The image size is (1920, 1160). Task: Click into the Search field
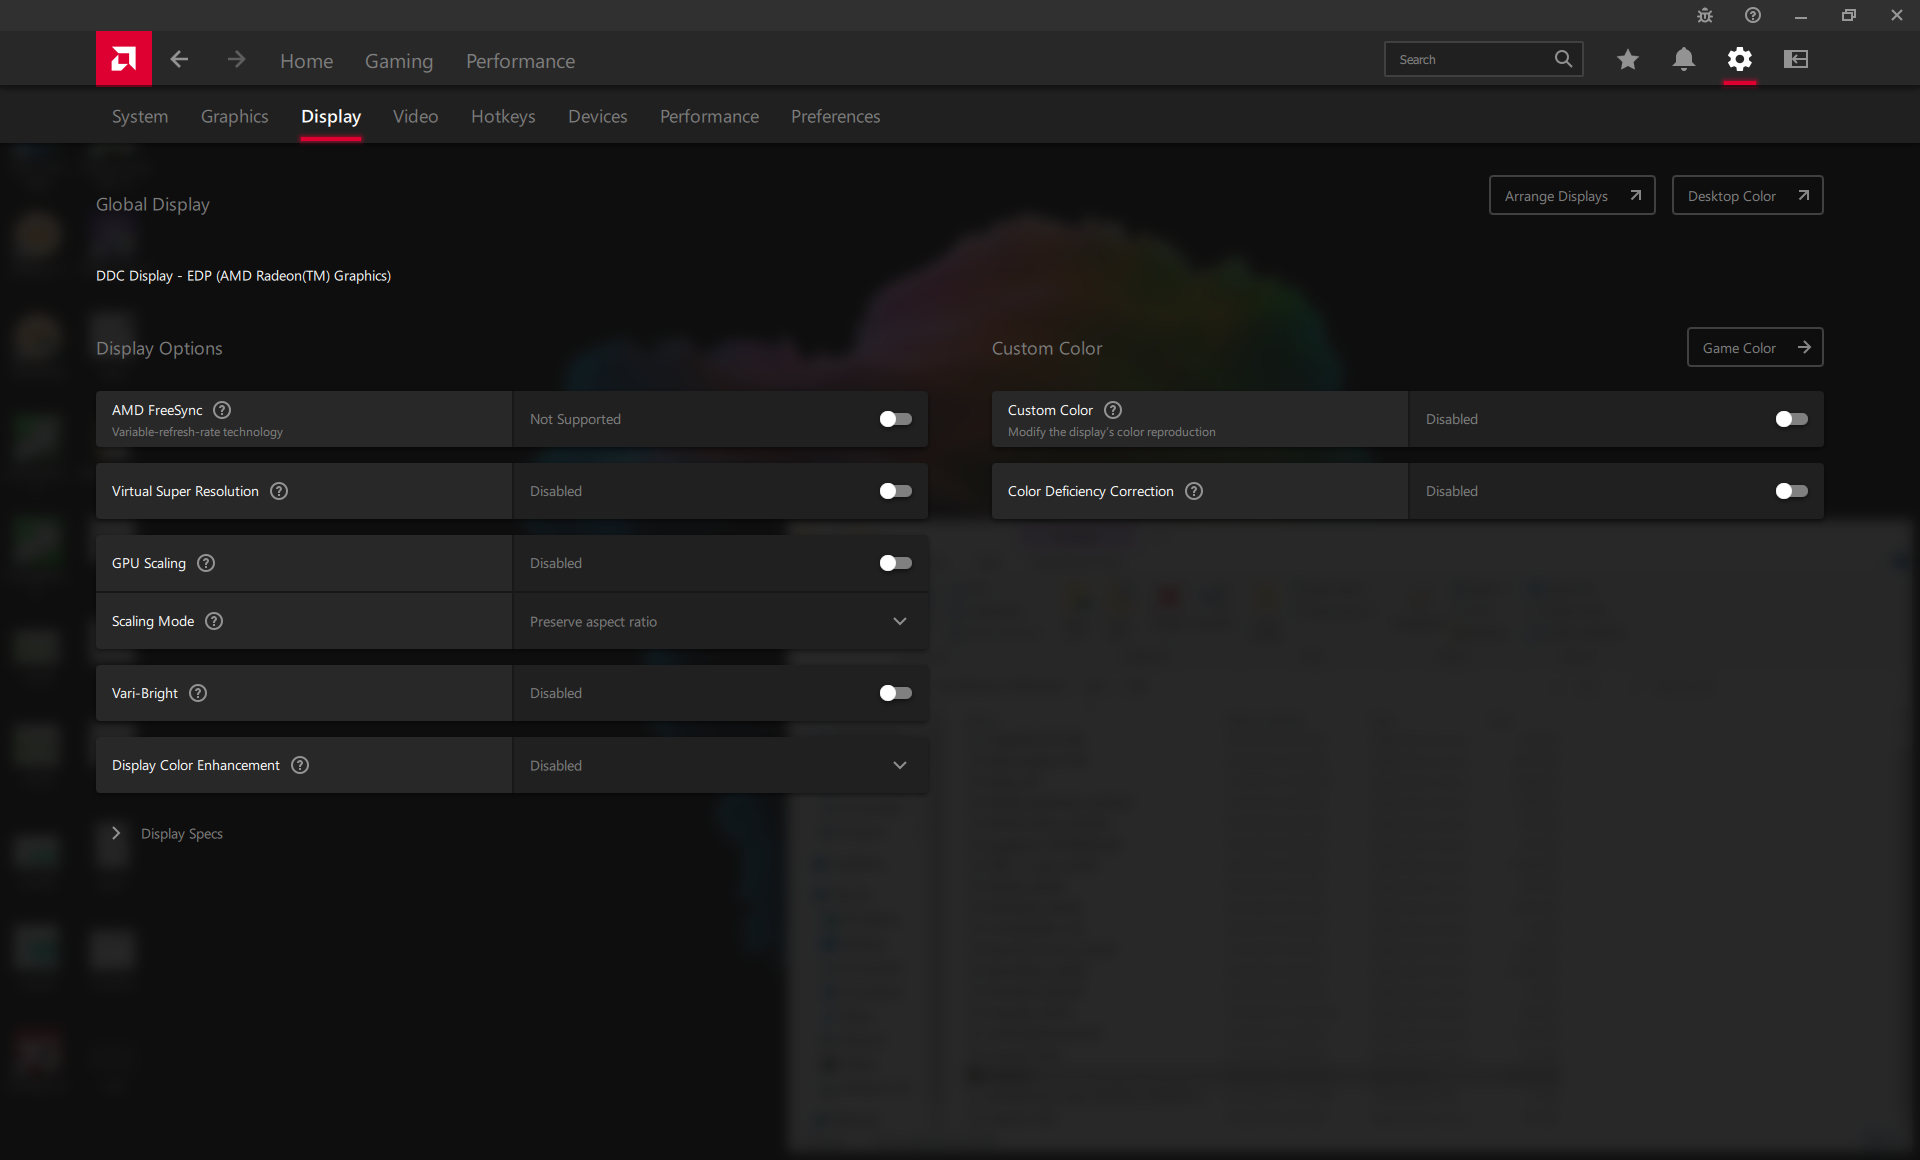[1470, 60]
